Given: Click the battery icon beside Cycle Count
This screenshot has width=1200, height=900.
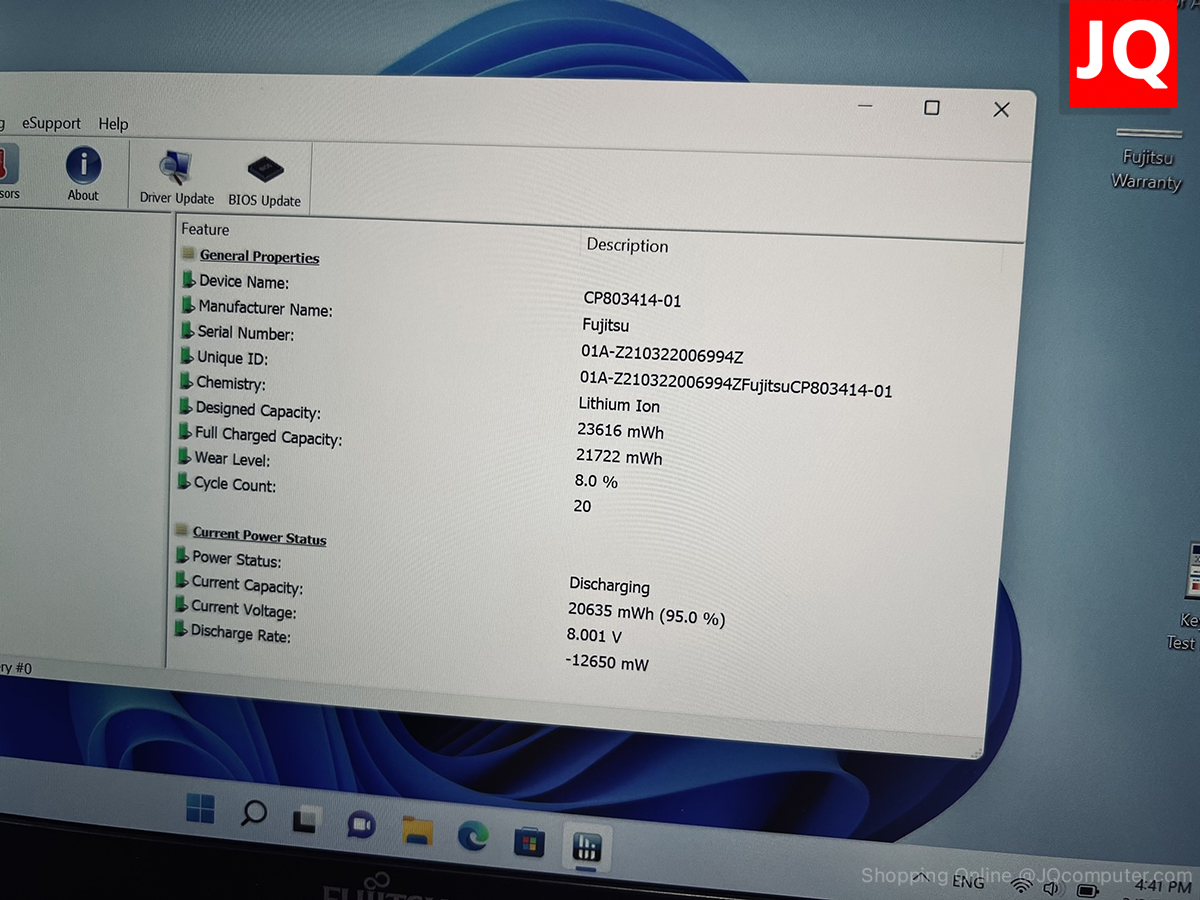Looking at the screenshot, I should click(x=183, y=481).
